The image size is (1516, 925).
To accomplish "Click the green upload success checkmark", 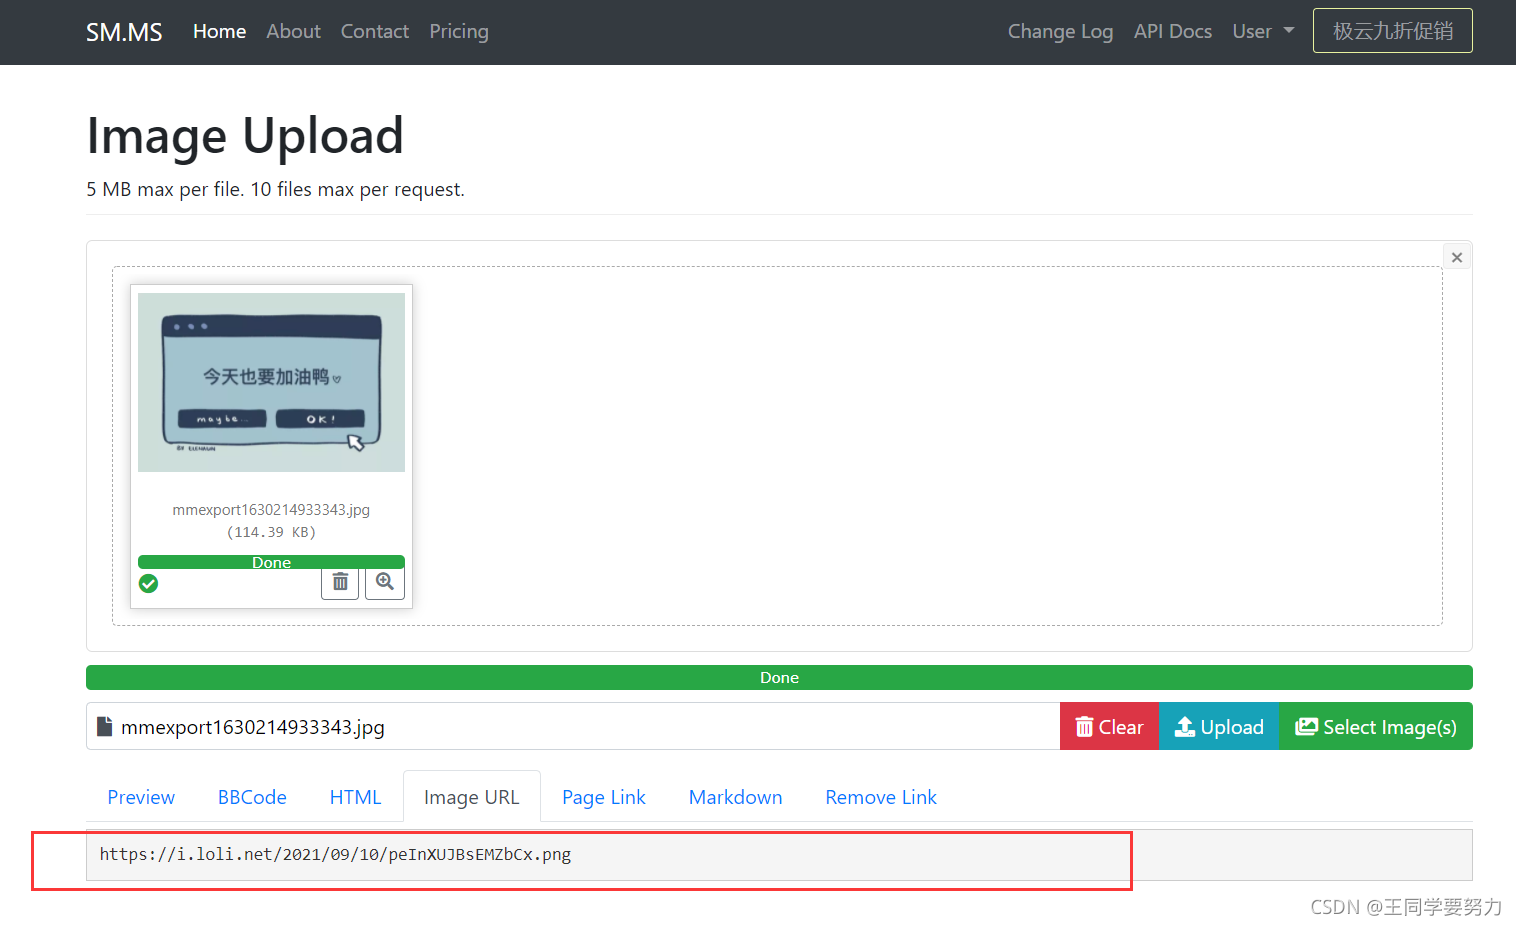I will coord(148,584).
